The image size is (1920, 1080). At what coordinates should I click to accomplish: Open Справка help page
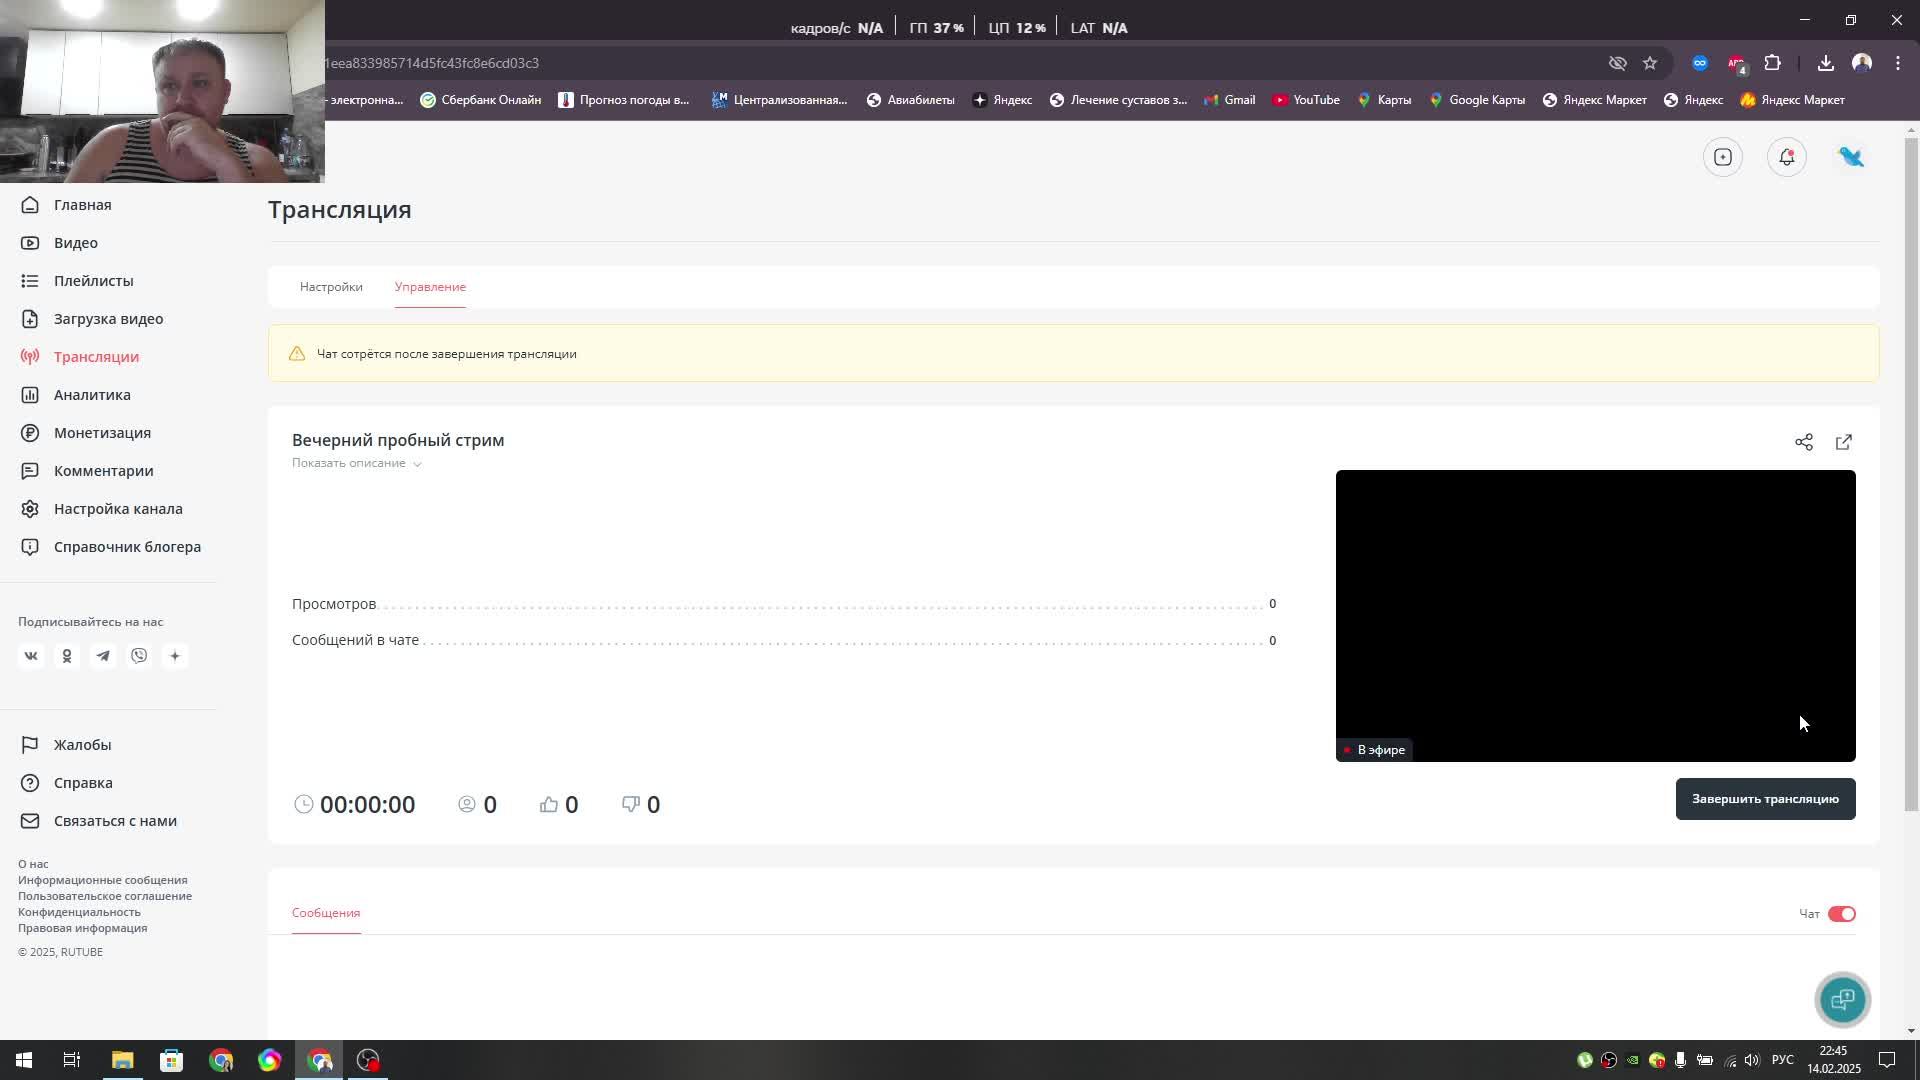[67, 783]
